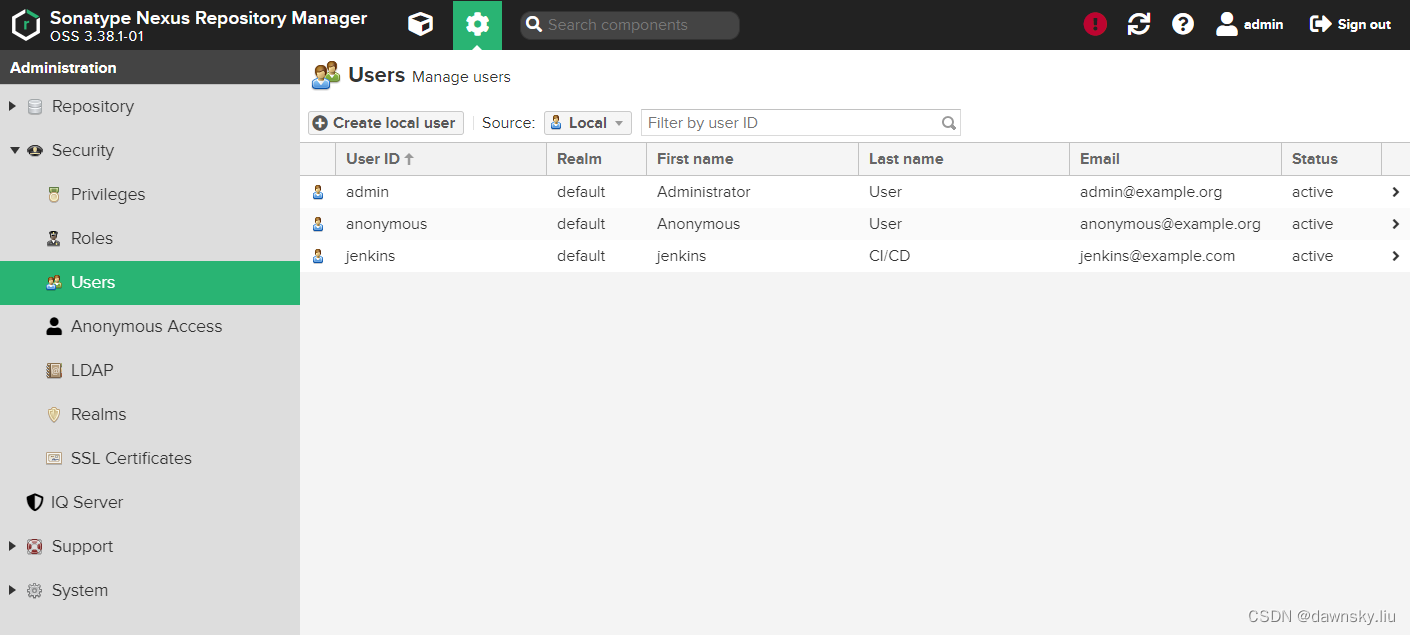Click the Security eye icon

click(x=35, y=150)
